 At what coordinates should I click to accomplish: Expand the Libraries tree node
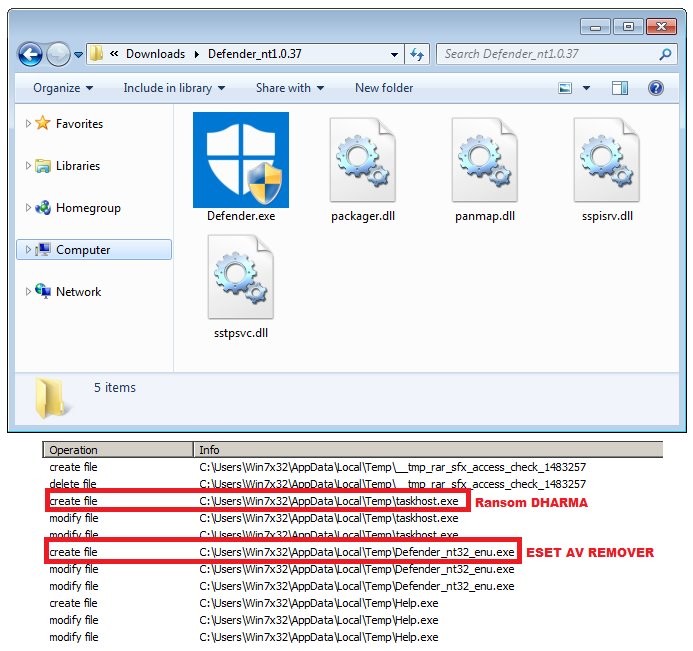[x=27, y=166]
